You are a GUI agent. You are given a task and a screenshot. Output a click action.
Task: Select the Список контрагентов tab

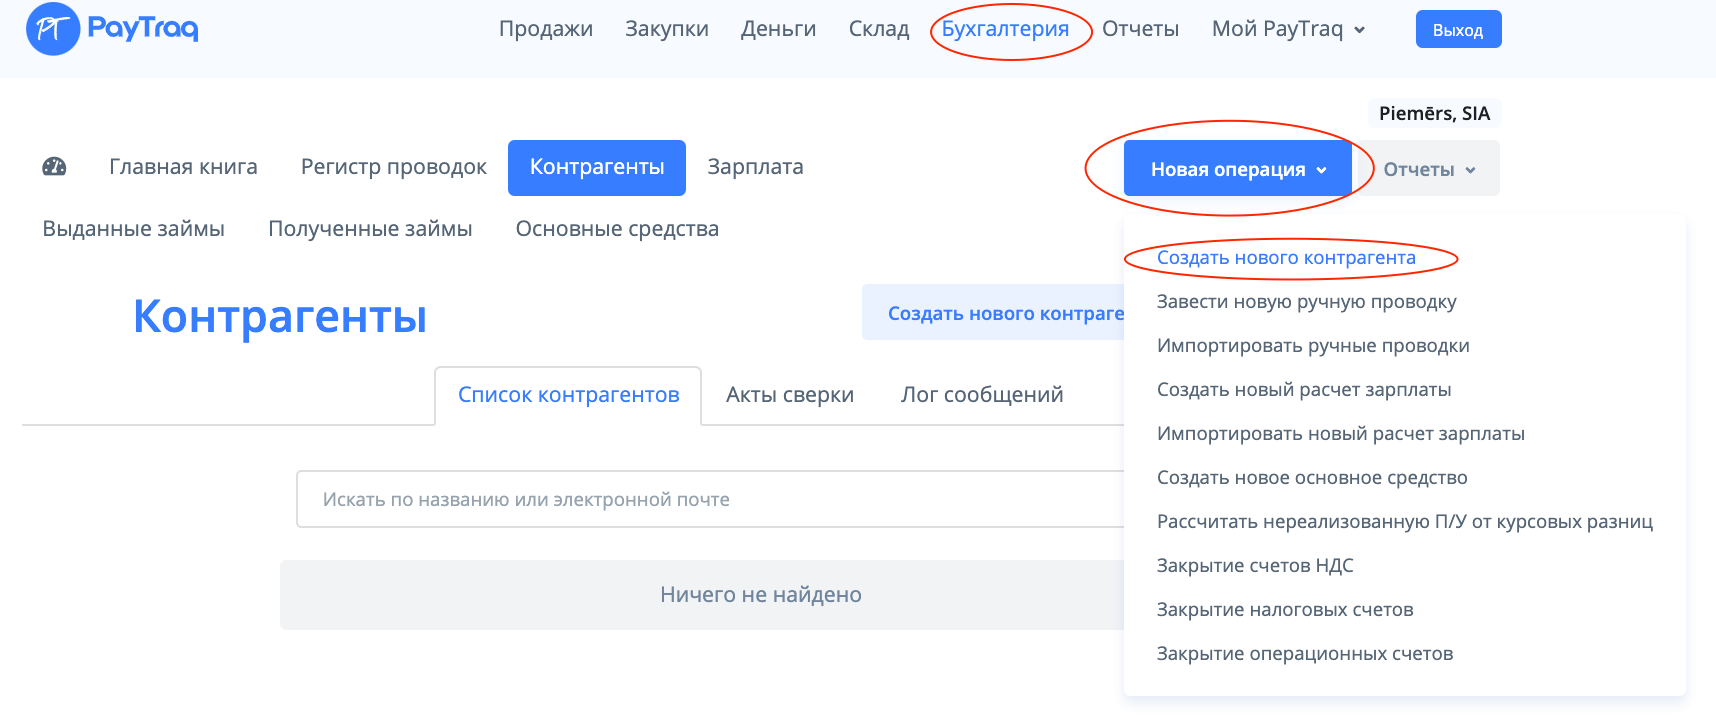tap(568, 395)
